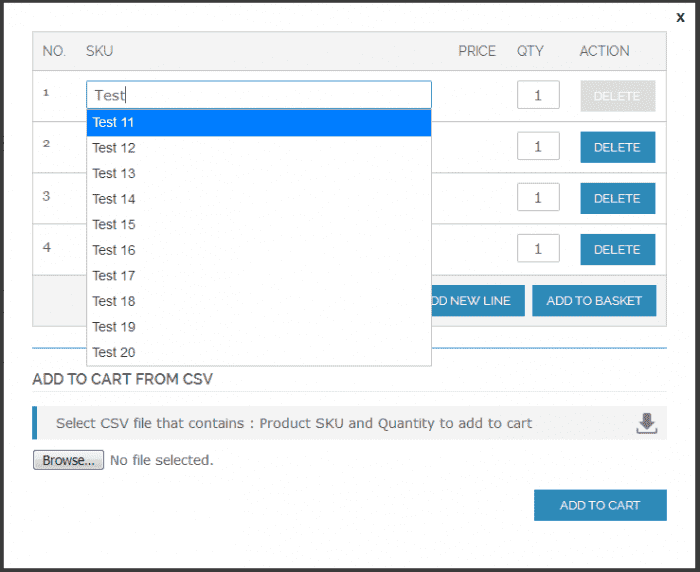Click the SKU input field in row 1
This screenshot has width=700, height=572.
(258, 95)
